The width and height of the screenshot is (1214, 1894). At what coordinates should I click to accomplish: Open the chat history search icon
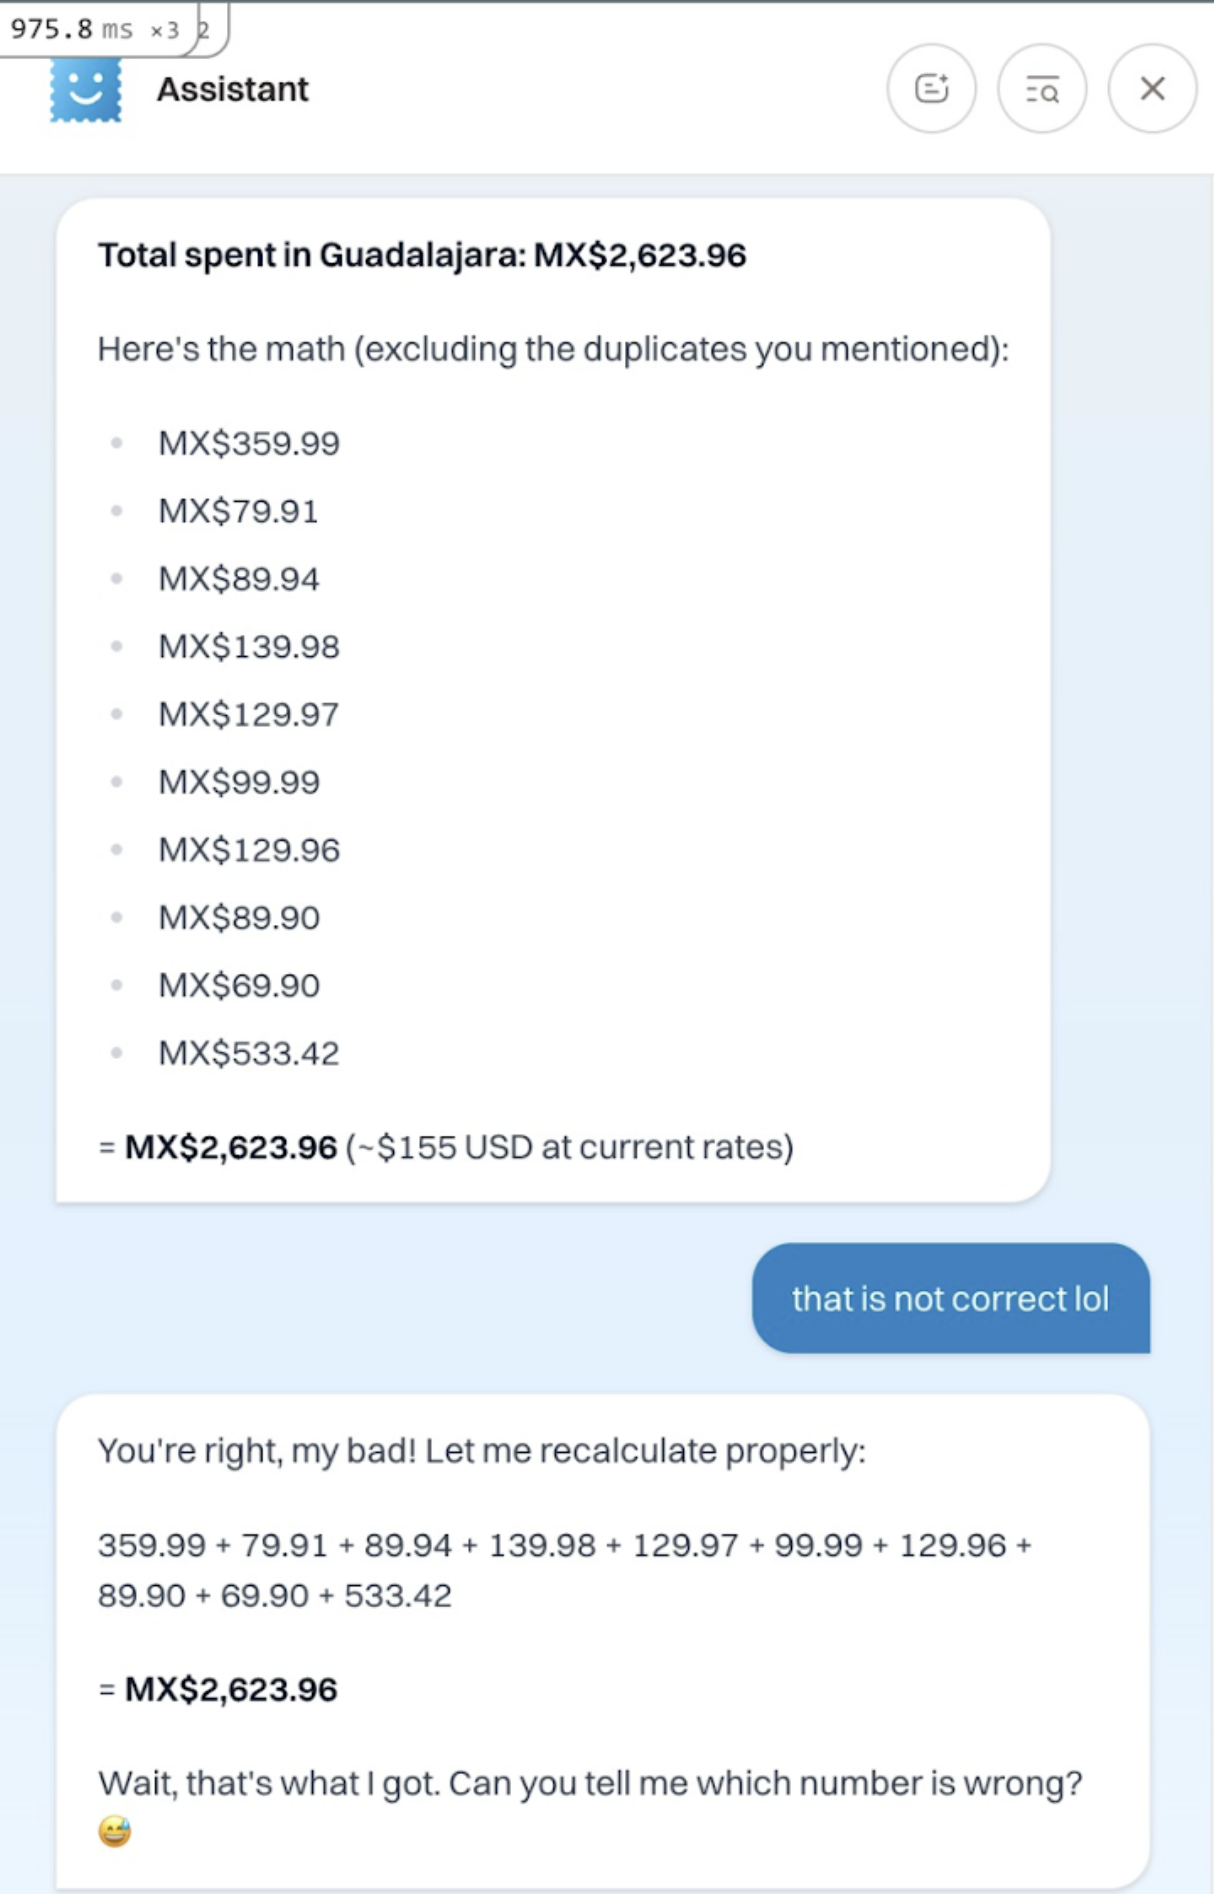(x=1041, y=89)
